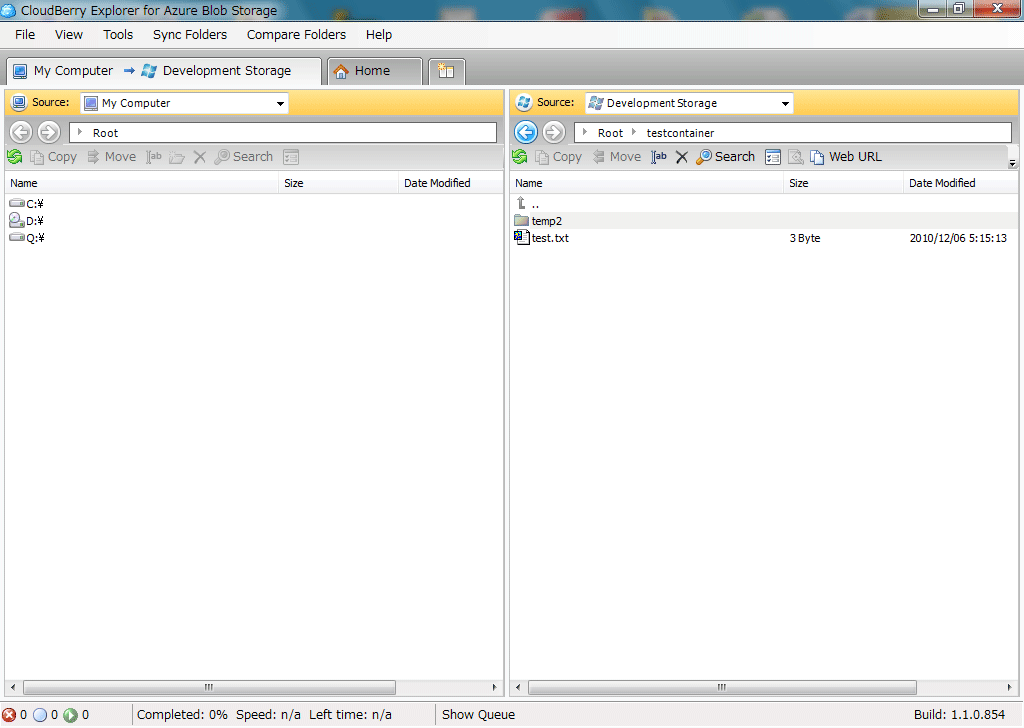Click the new folder icon in left pane
The height and width of the screenshot is (728, 1024).
tap(176, 157)
